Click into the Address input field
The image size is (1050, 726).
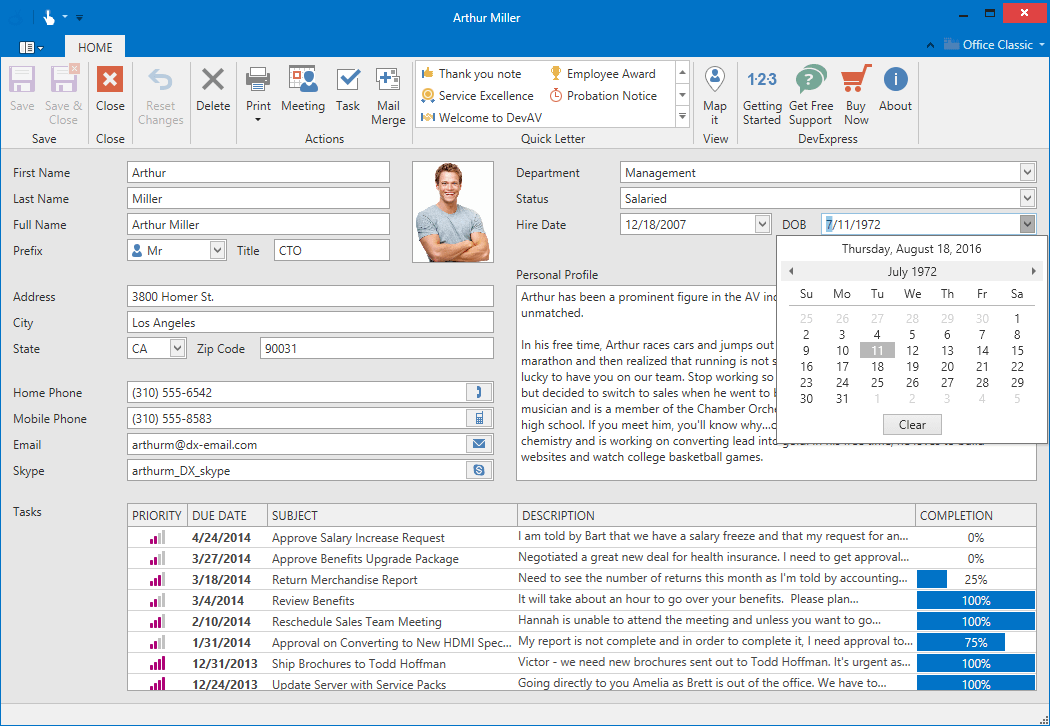310,297
